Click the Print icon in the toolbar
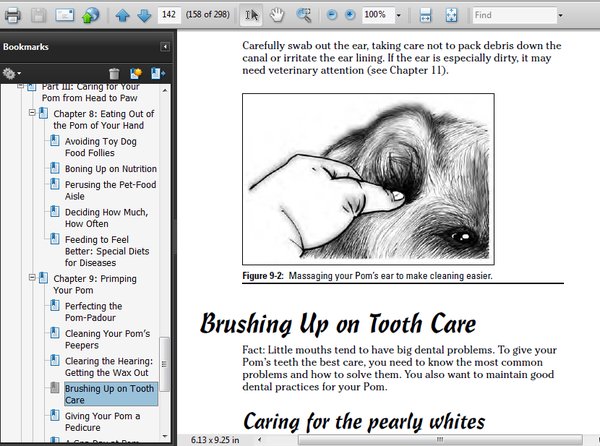 pos(12,16)
